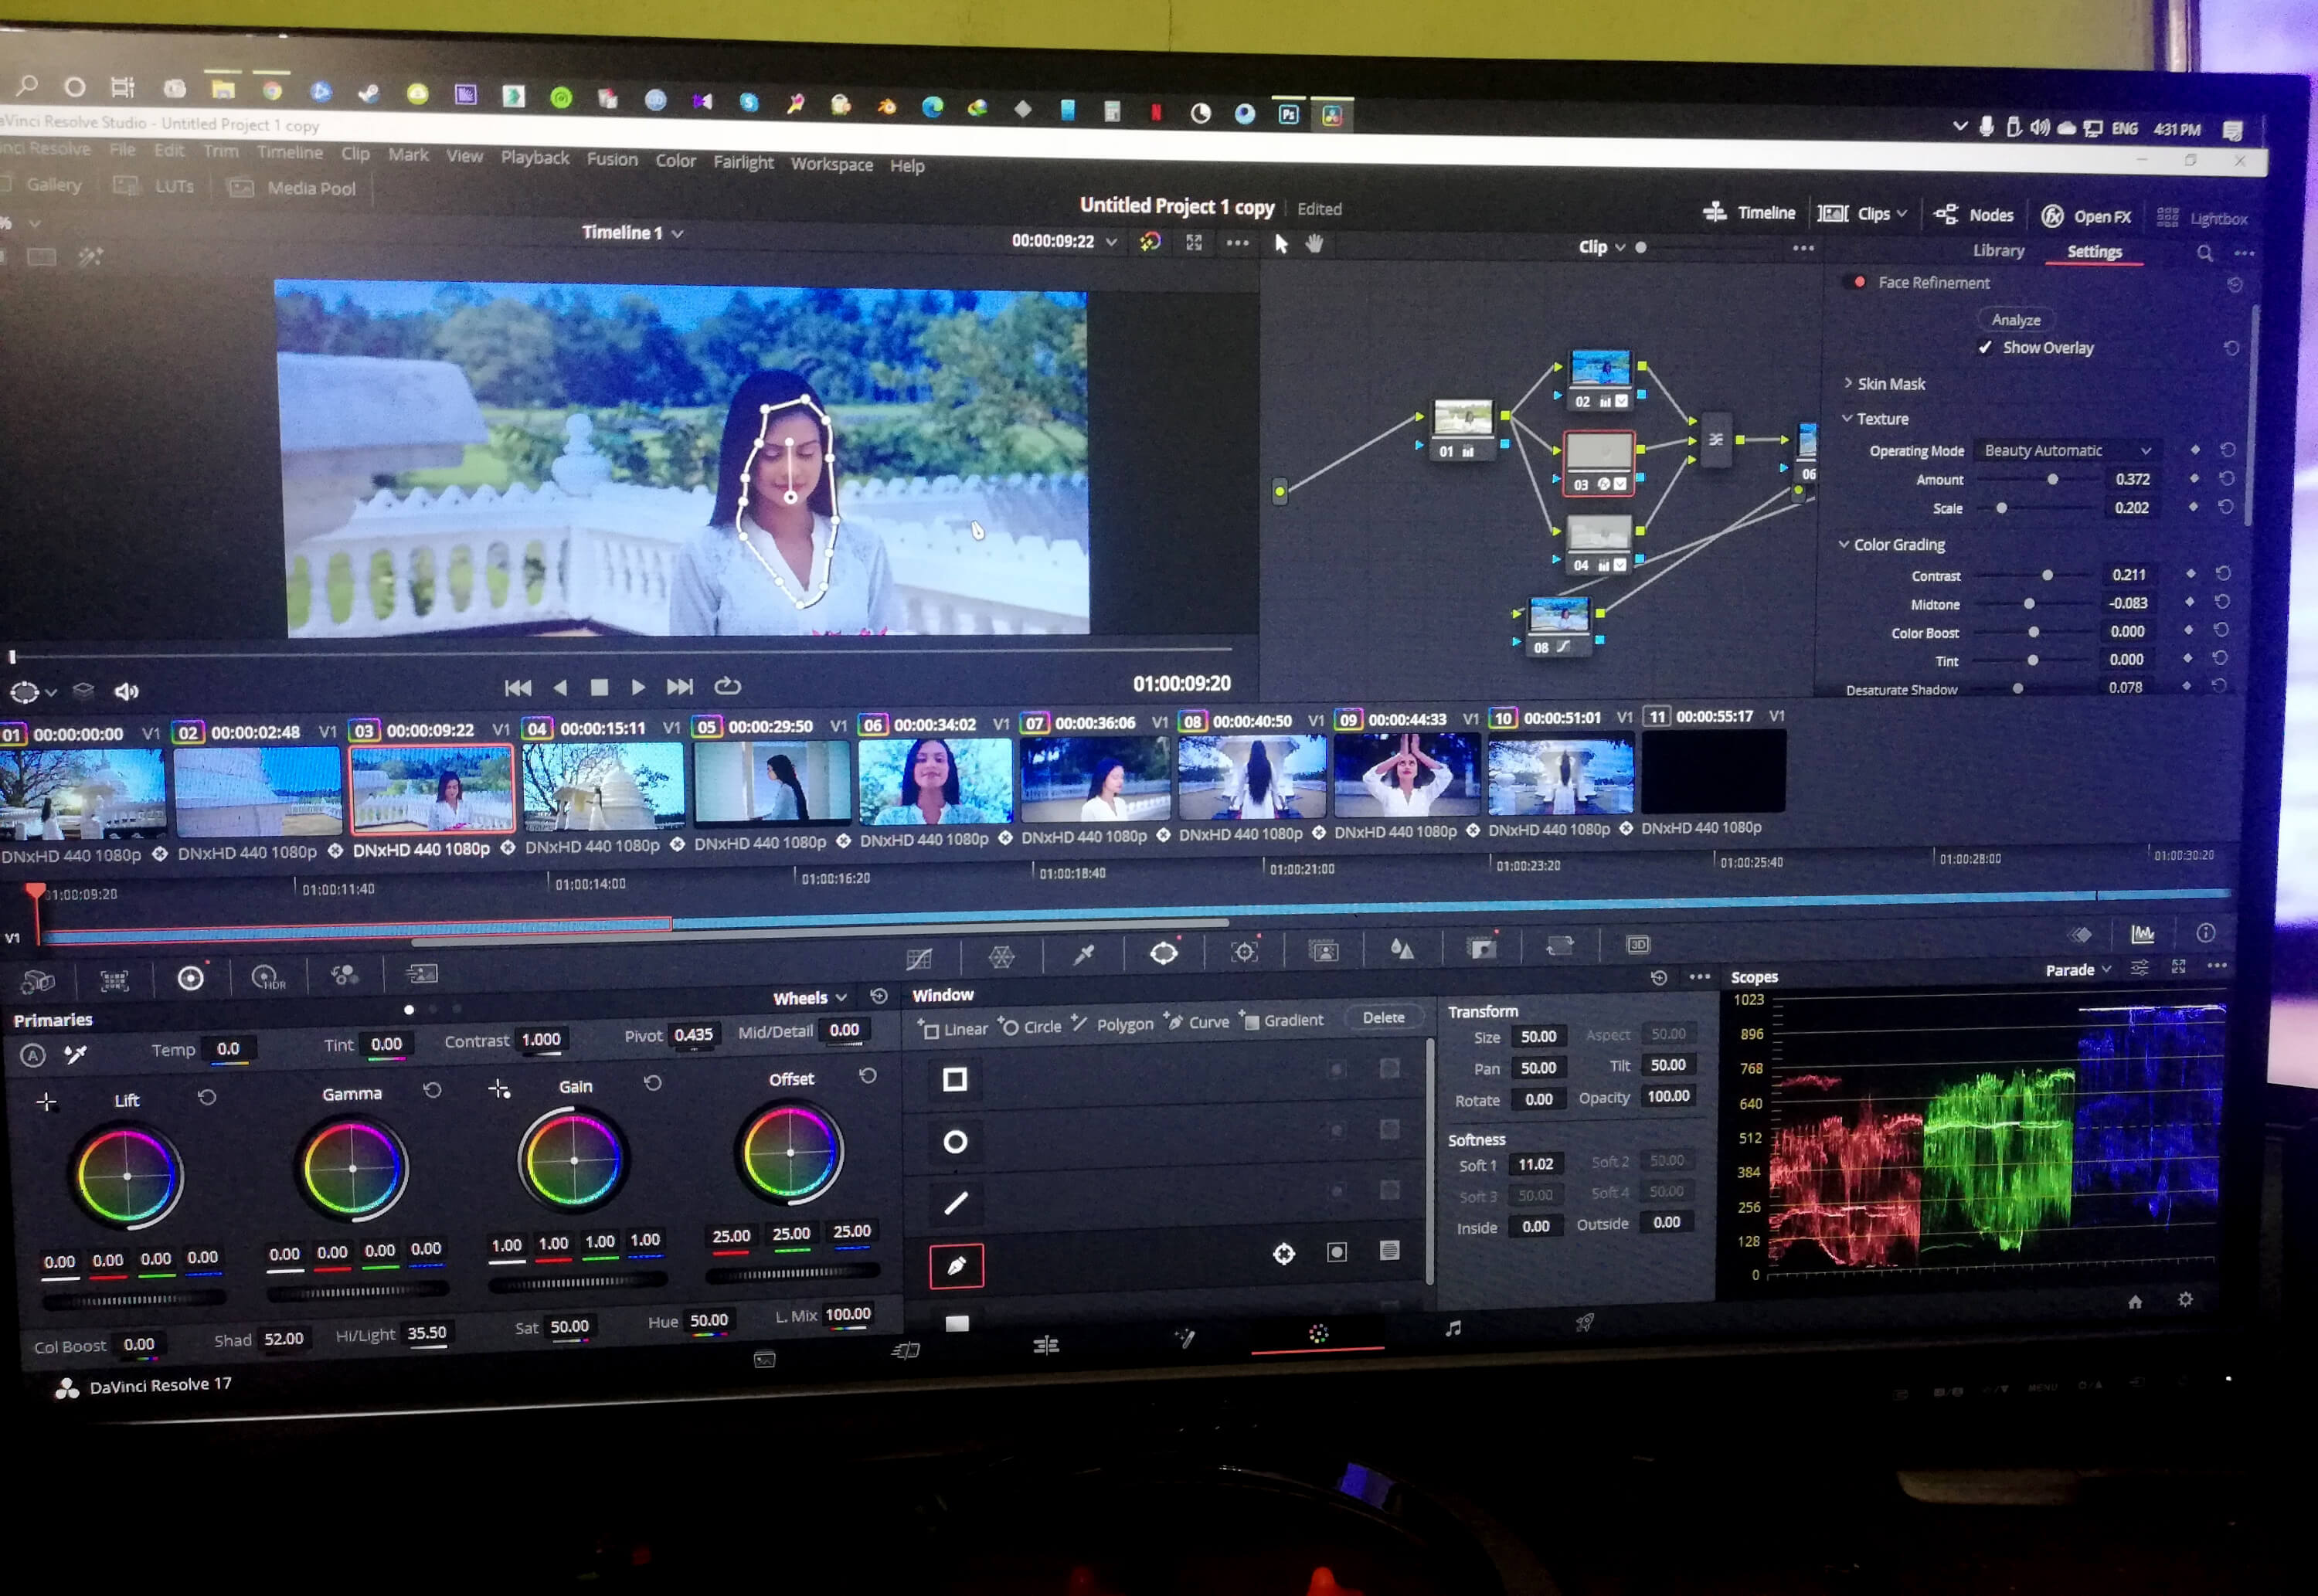Open the Fusion menu
The height and width of the screenshot is (1596, 2318).
(611, 159)
